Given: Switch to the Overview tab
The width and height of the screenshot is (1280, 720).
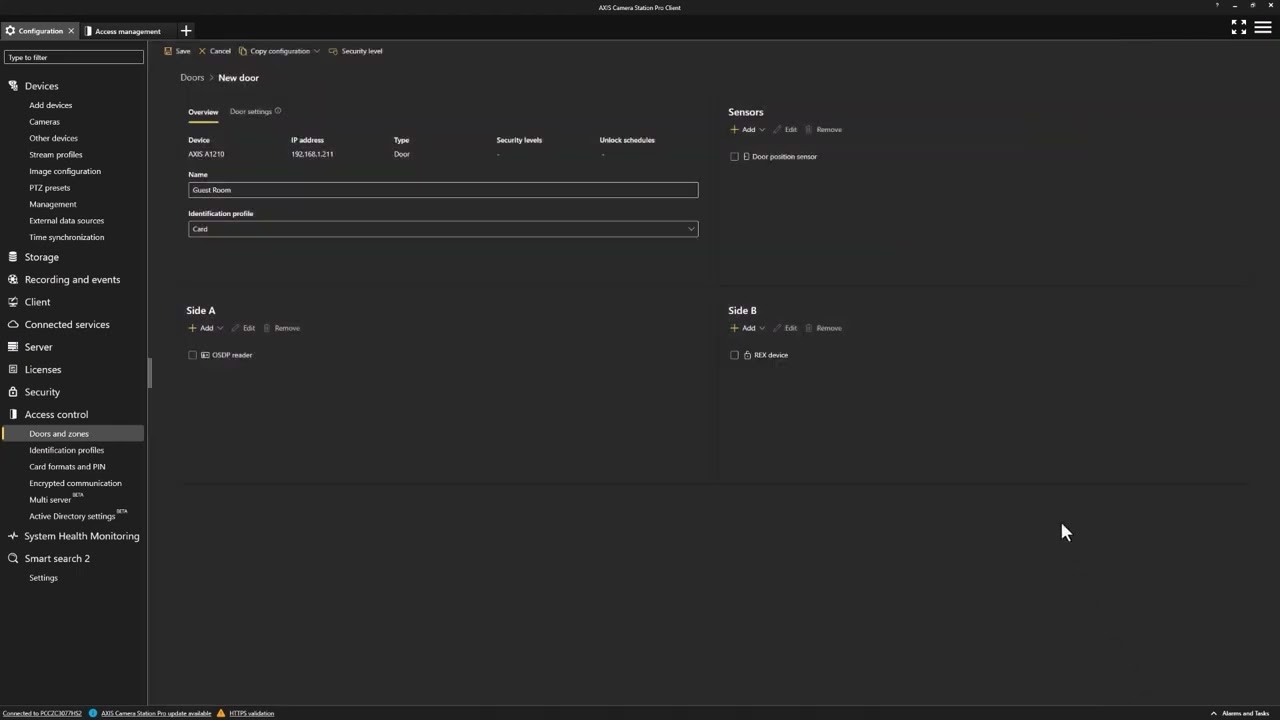Looking at the screenshot, I should tap(203, 112).
